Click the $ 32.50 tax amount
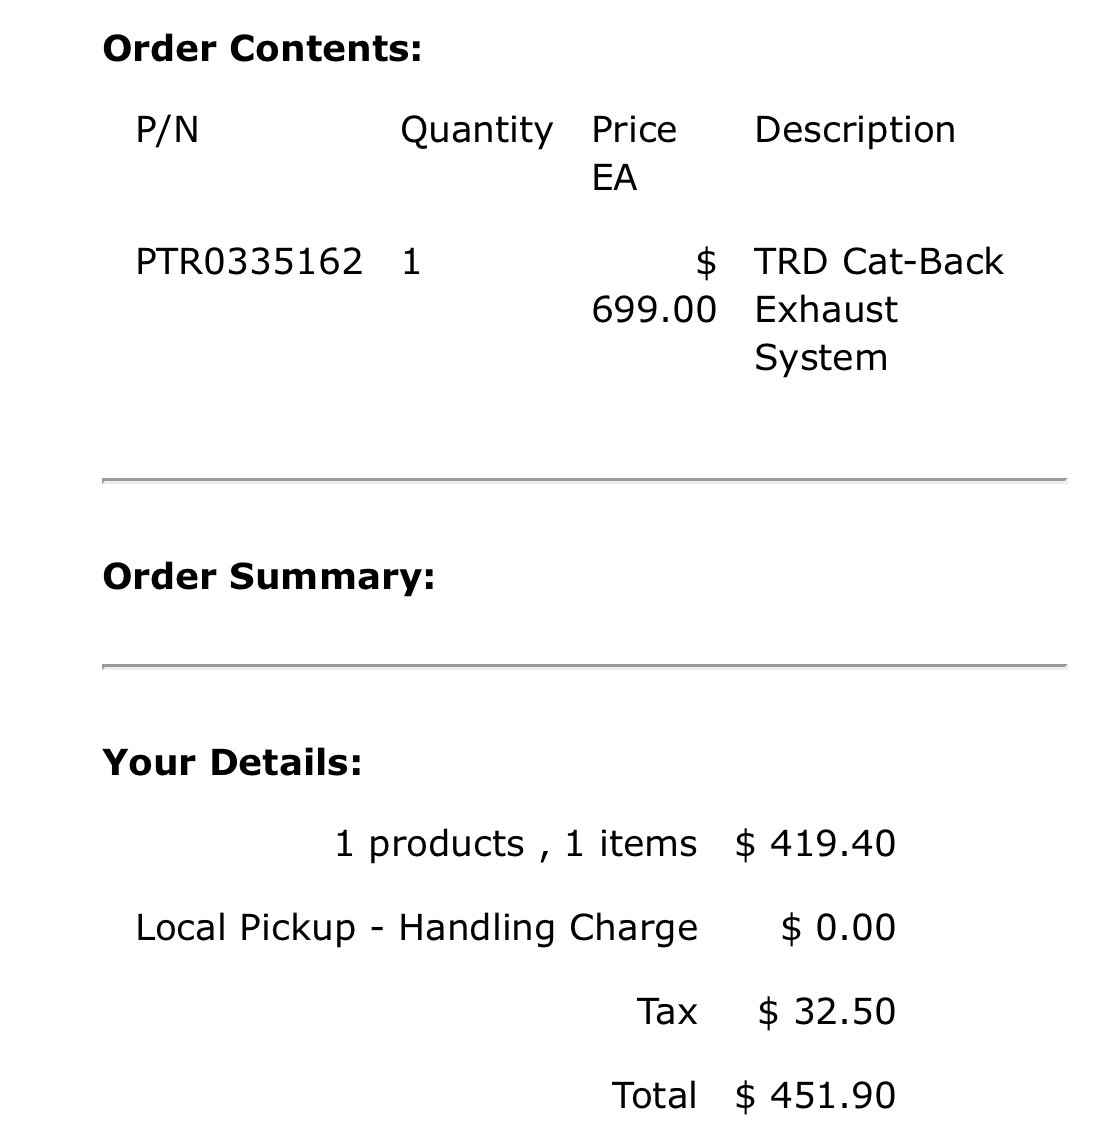 click(827, 1012)
